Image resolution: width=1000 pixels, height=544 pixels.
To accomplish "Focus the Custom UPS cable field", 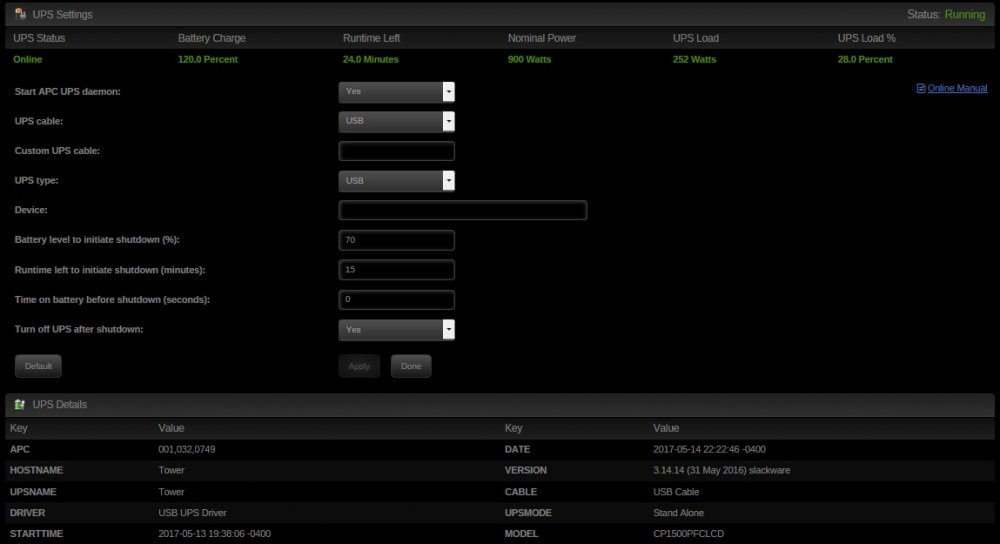I will [396, 151].
